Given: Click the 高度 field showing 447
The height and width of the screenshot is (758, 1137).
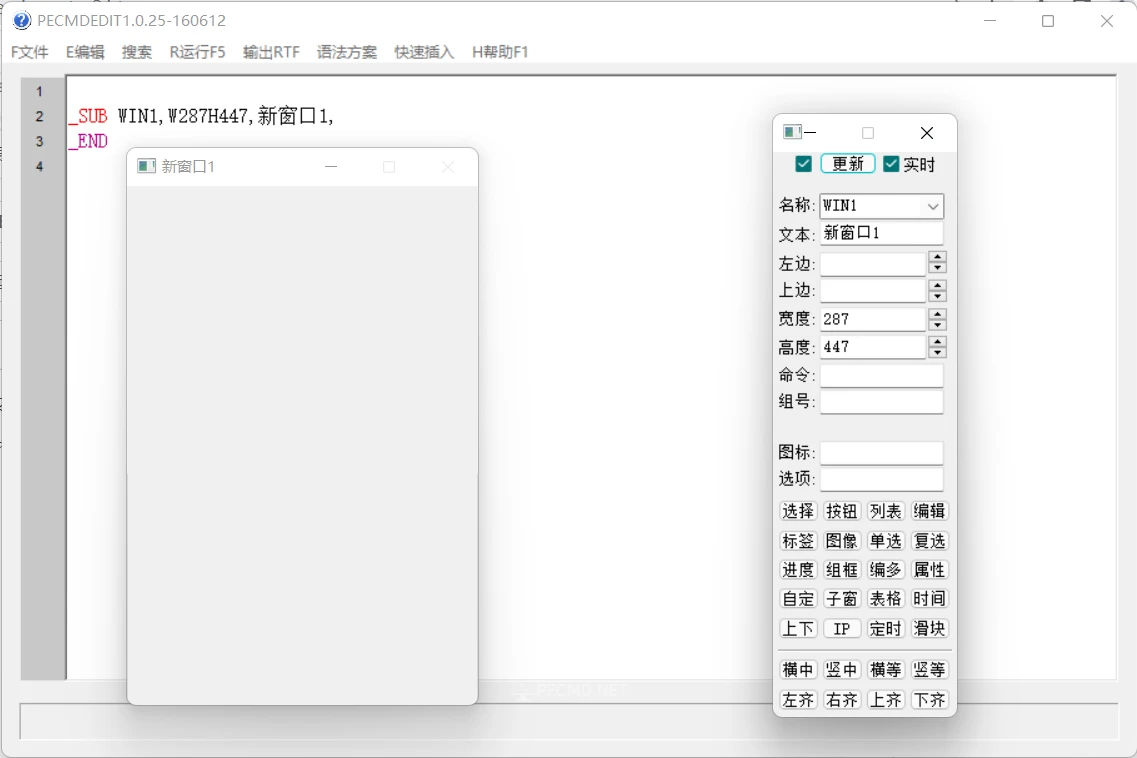Looking at the screenshot, I should click(873, 347).
